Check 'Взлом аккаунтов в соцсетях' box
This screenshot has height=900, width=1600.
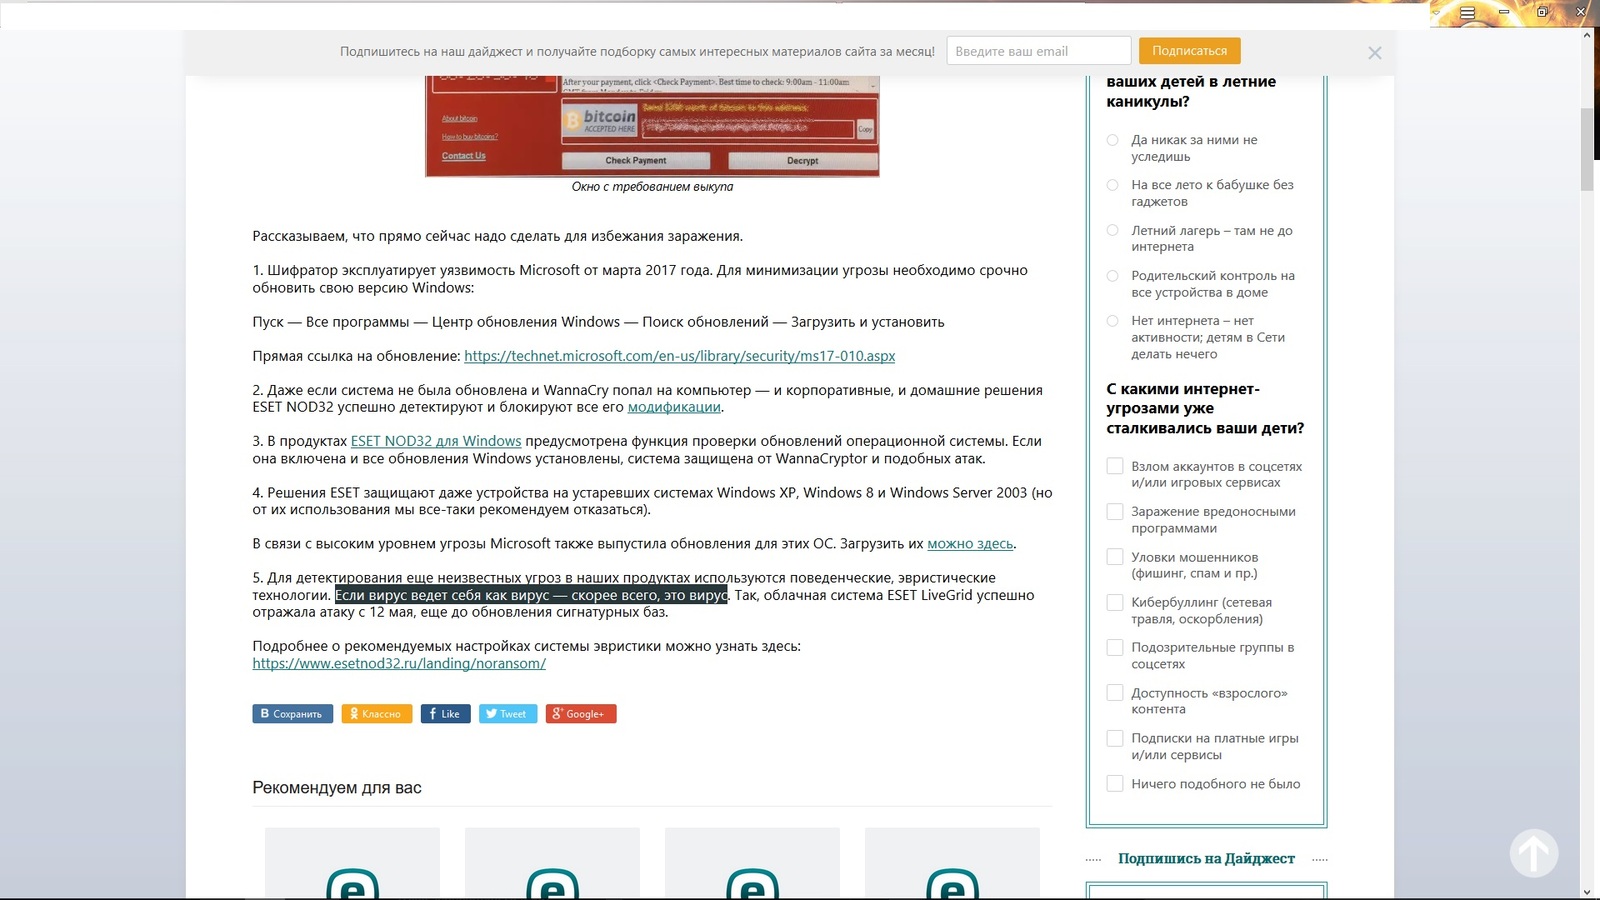1115,466
